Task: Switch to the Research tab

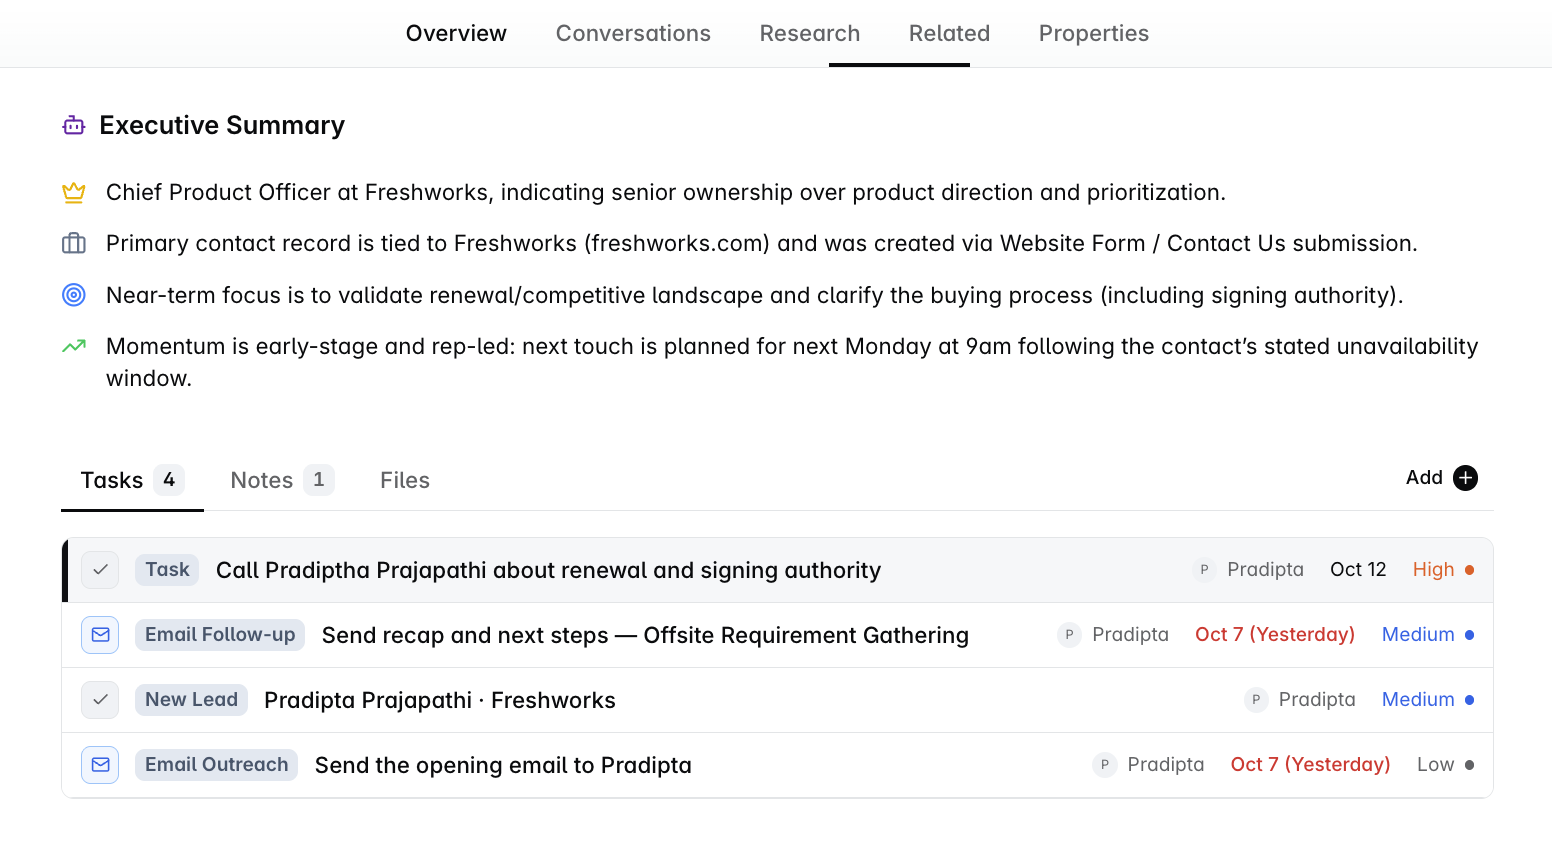Action: pyautogui.click(x=810, y=33)
